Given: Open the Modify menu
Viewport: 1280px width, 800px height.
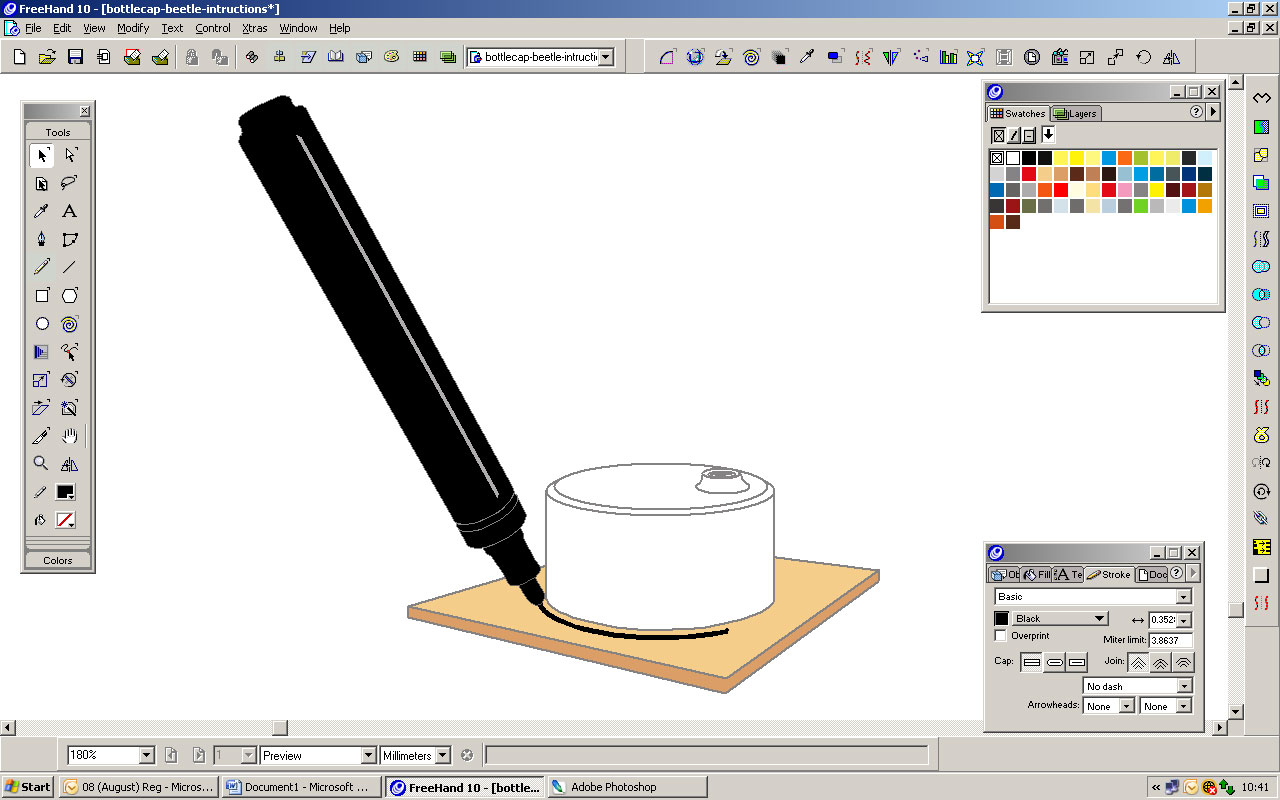Looking at the screenshot, I should pos(132,28).
